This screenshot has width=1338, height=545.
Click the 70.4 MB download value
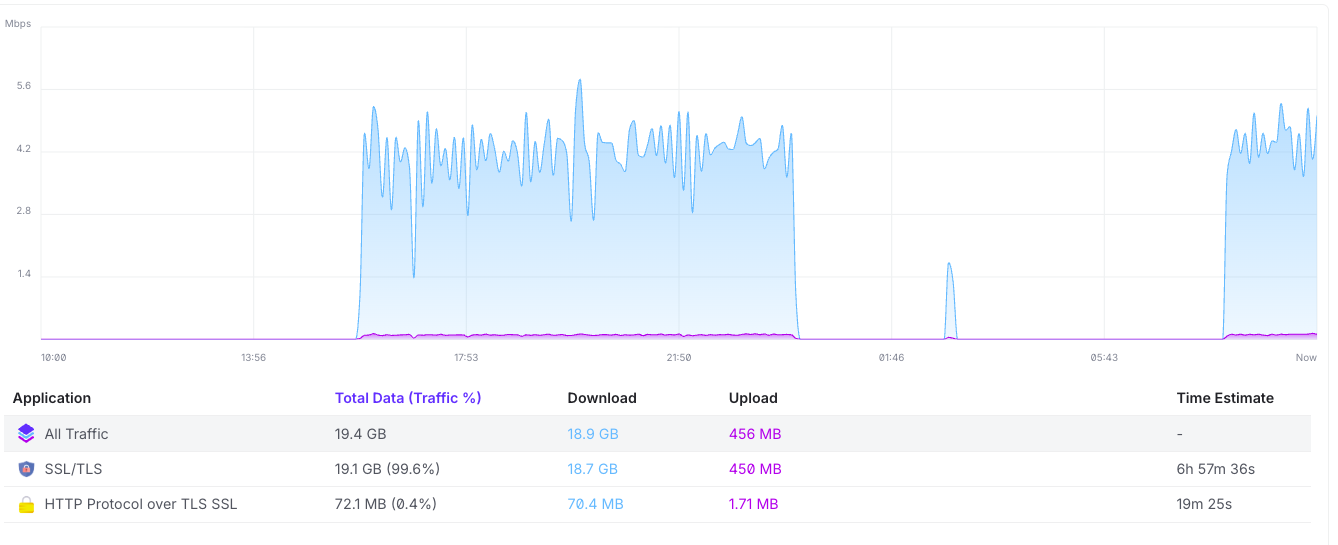[596, 504]
